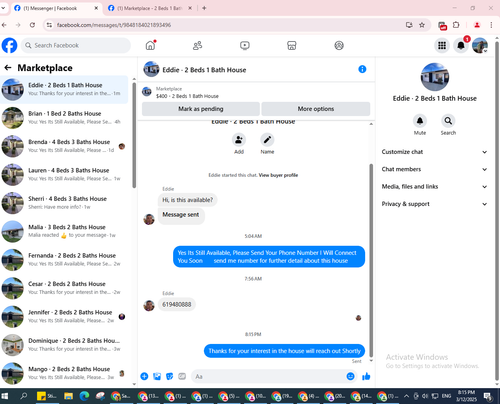Click the conversation list scrollbar

point(134,135)
